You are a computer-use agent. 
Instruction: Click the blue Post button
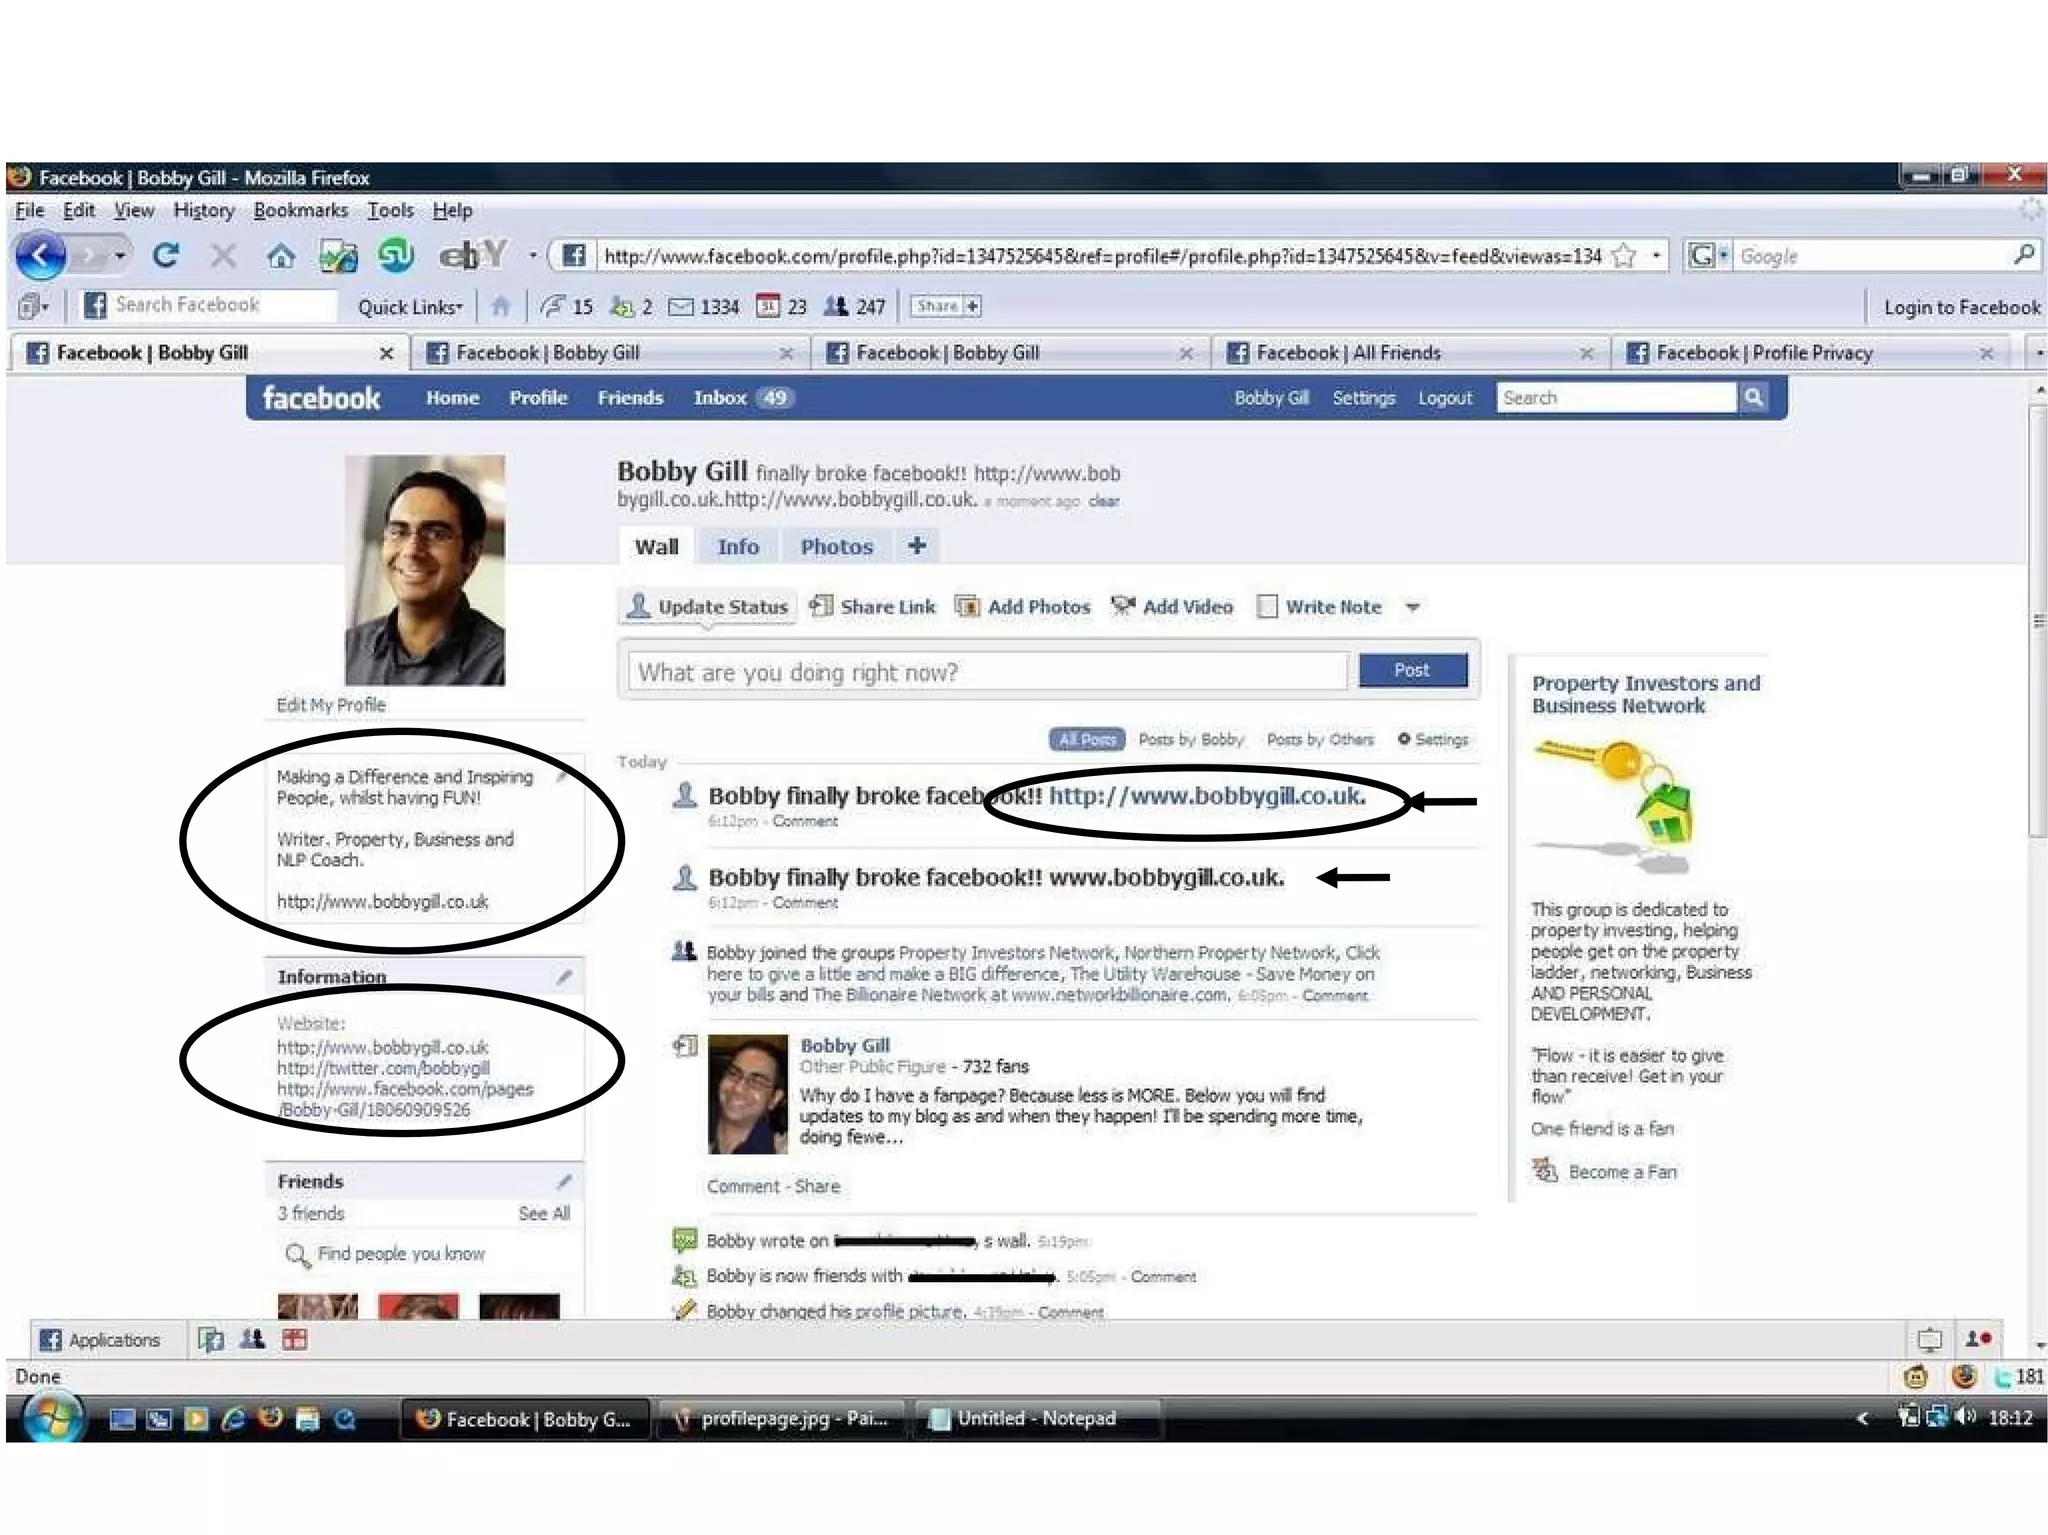click(1412, 670)
